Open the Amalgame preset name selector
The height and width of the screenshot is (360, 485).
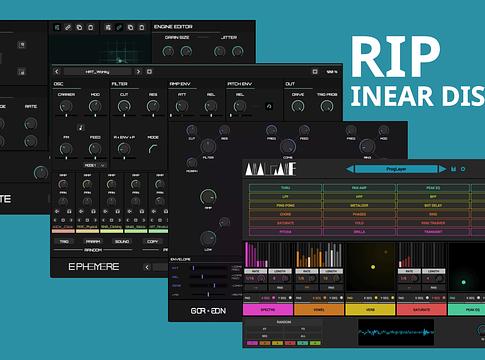(x=396, y=169)
